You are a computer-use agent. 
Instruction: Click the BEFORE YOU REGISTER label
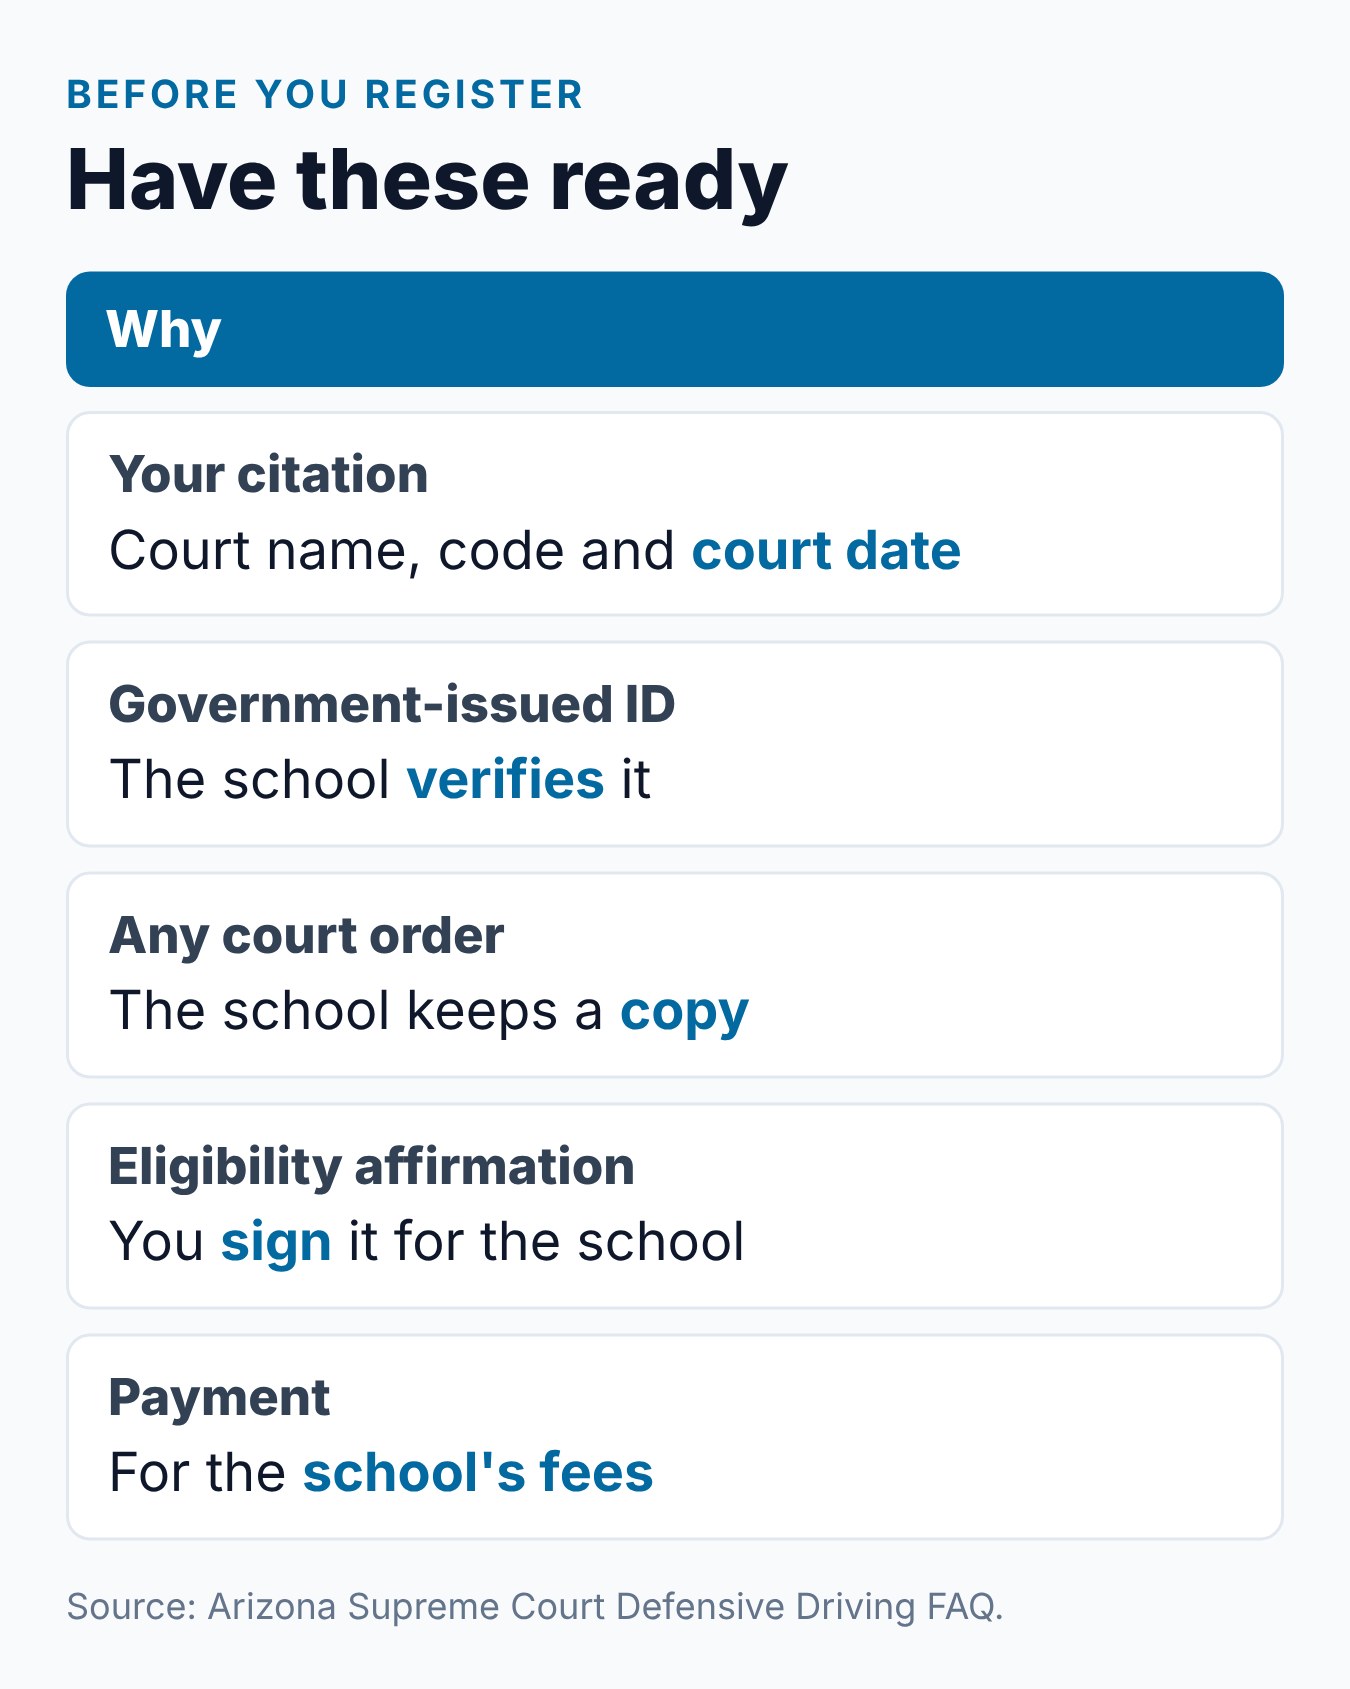coord(325,95)
